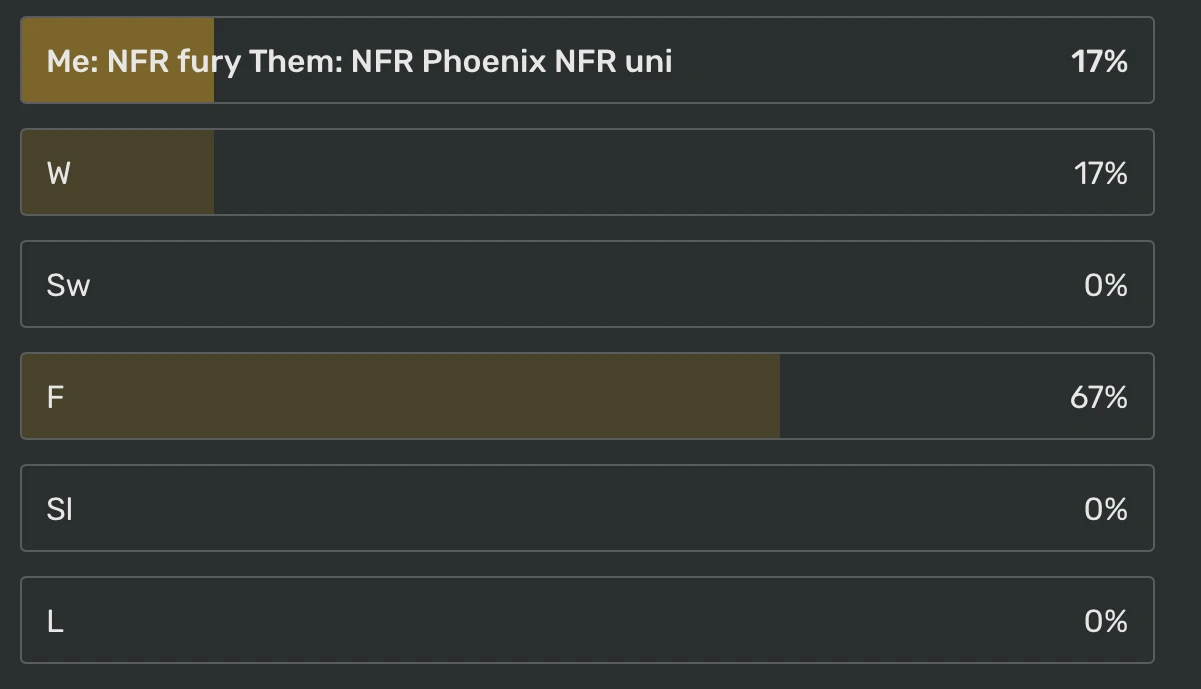This screenshot has height=689, width=1201.
Task: Vote for the "Me: NFR fury Them: NFR Phoenix NFR uni" option
Action: [x=590, y=60]
